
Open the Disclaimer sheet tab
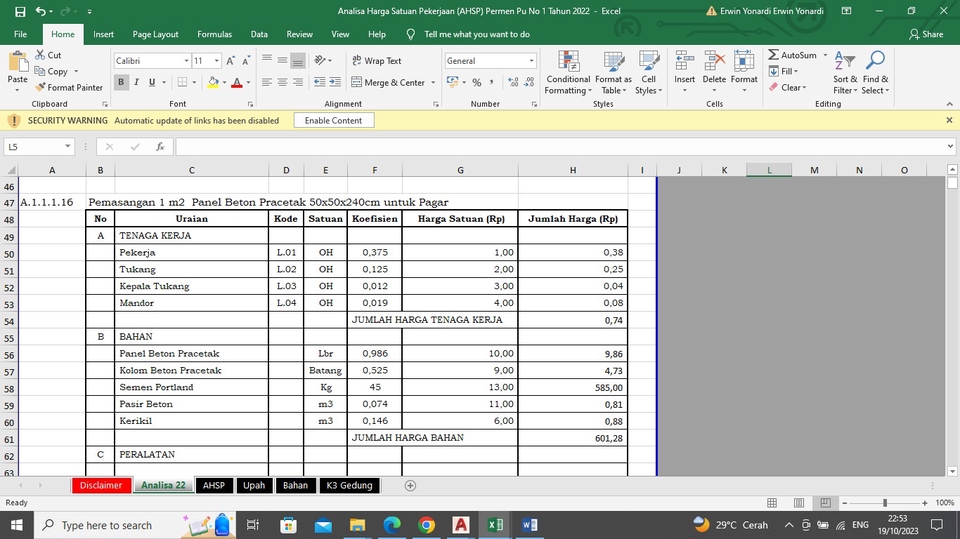[x=101, y=485]
